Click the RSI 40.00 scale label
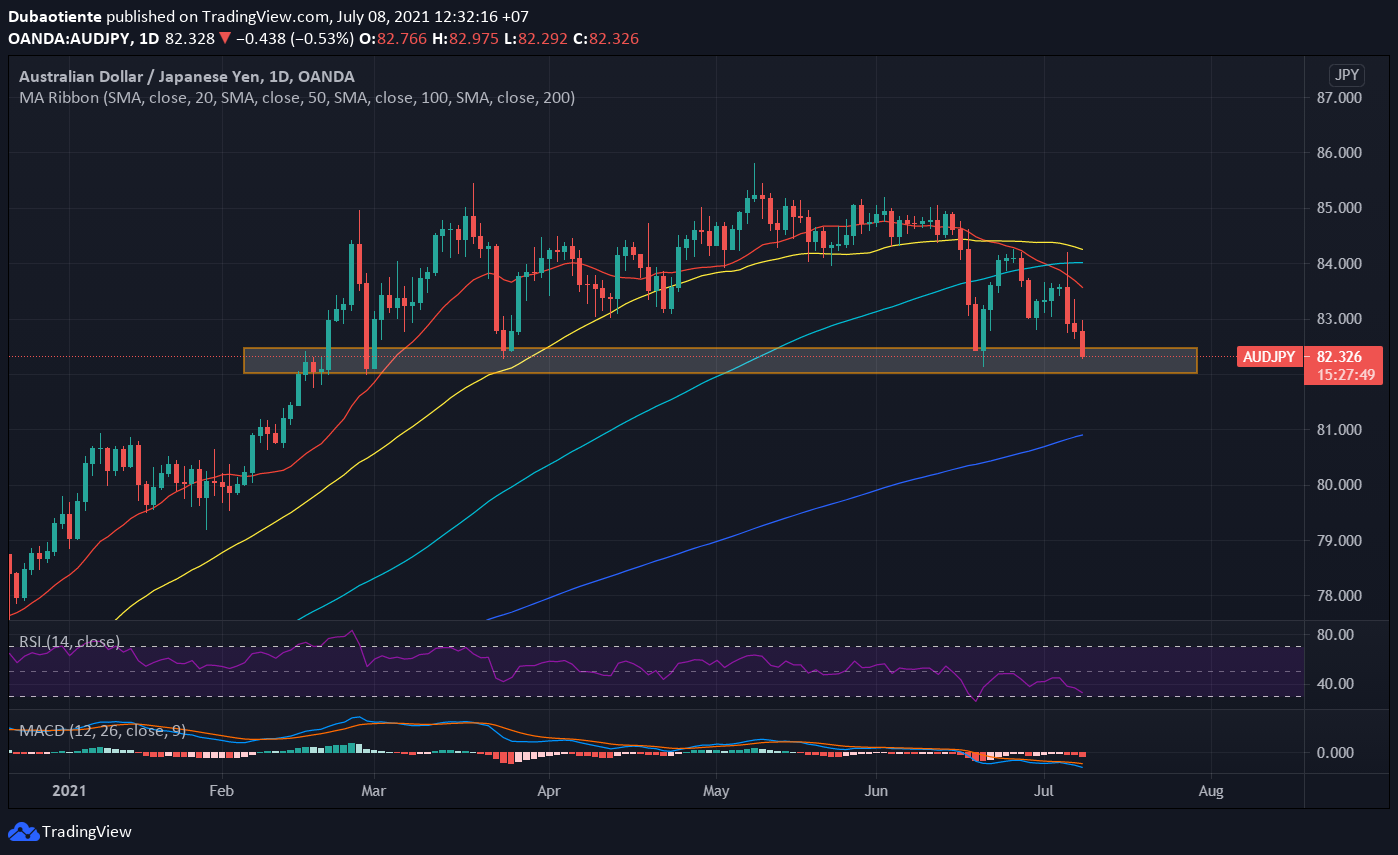Viewport: 1398px width, 855px height. (x=1336, y=684)
